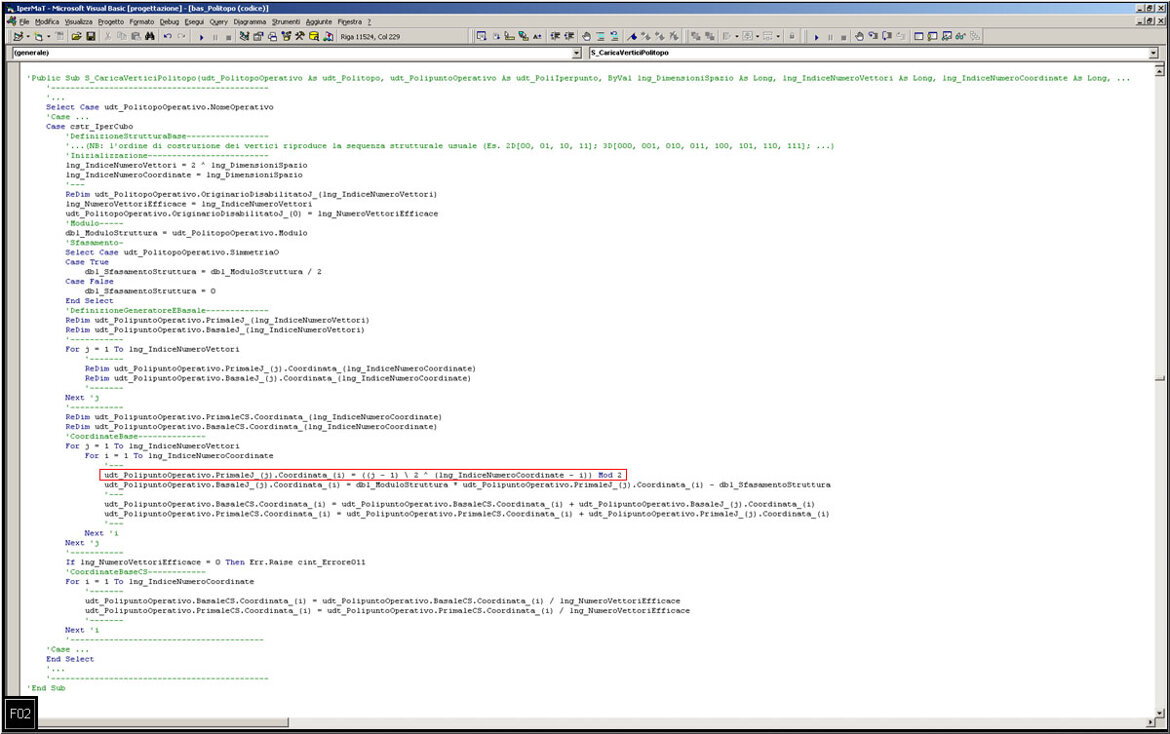Image resolution: width=1170 pixels, height=734 pixels.
Task: Open the Toolbox via the hammer-and-wrench icon
Action: coord(299,36)
